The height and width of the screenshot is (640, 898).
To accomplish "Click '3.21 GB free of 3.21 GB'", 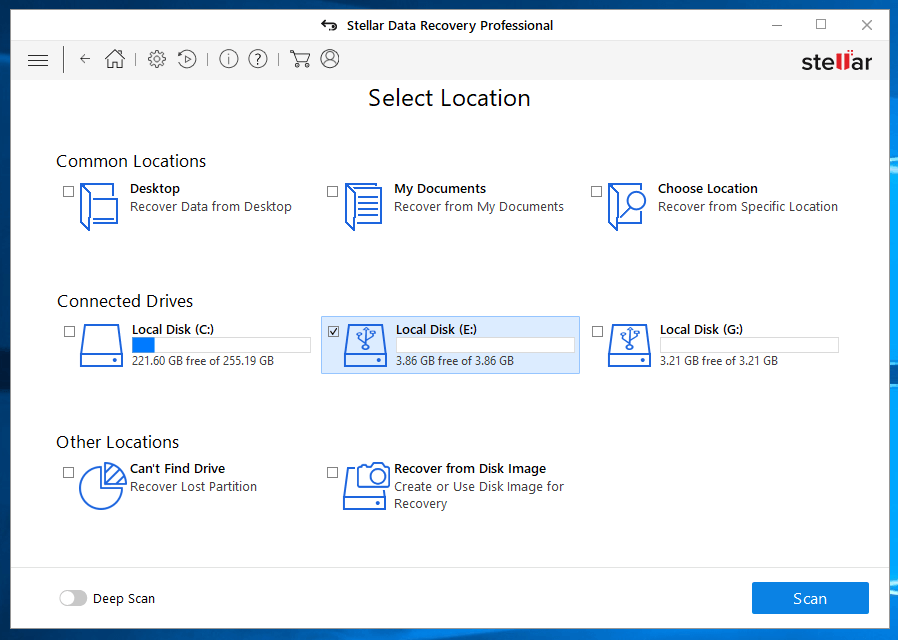I will click(719, 361).
